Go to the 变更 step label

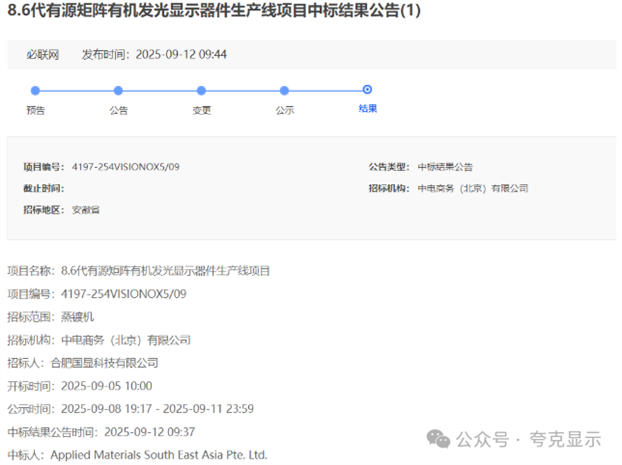tap(201, 110)
